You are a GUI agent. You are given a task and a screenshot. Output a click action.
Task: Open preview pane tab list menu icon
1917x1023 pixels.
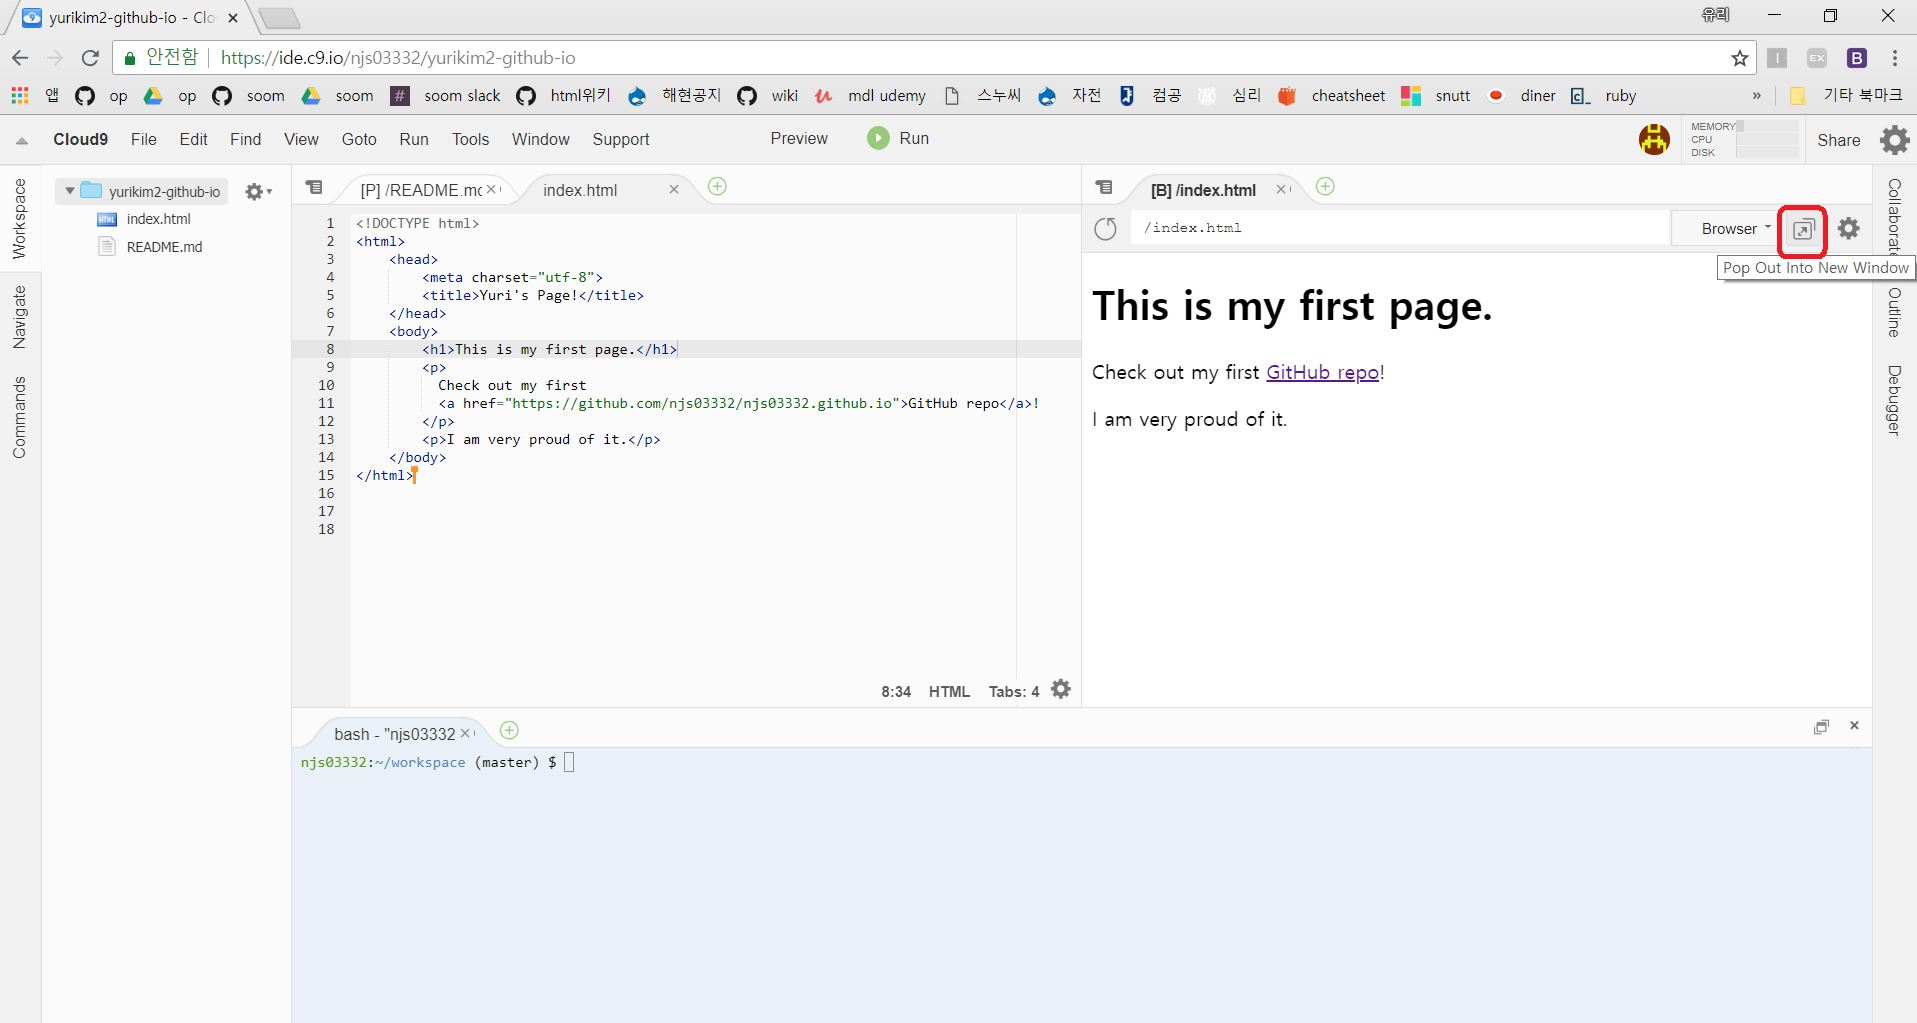click(1104, 187)
